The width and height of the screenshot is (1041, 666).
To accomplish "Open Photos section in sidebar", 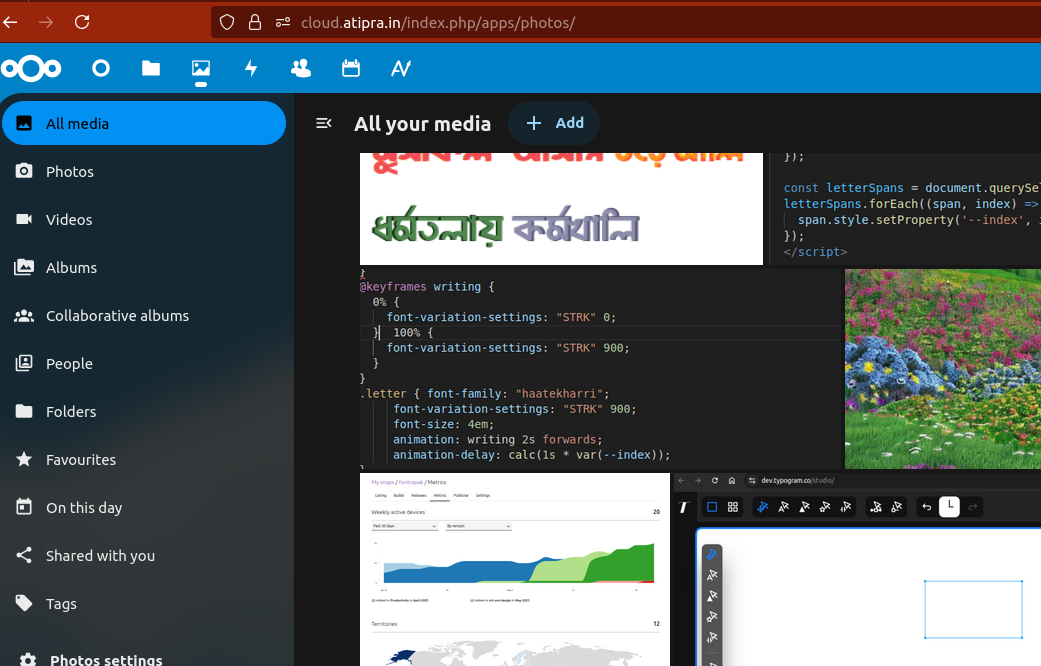I will [x=144, y=171].
